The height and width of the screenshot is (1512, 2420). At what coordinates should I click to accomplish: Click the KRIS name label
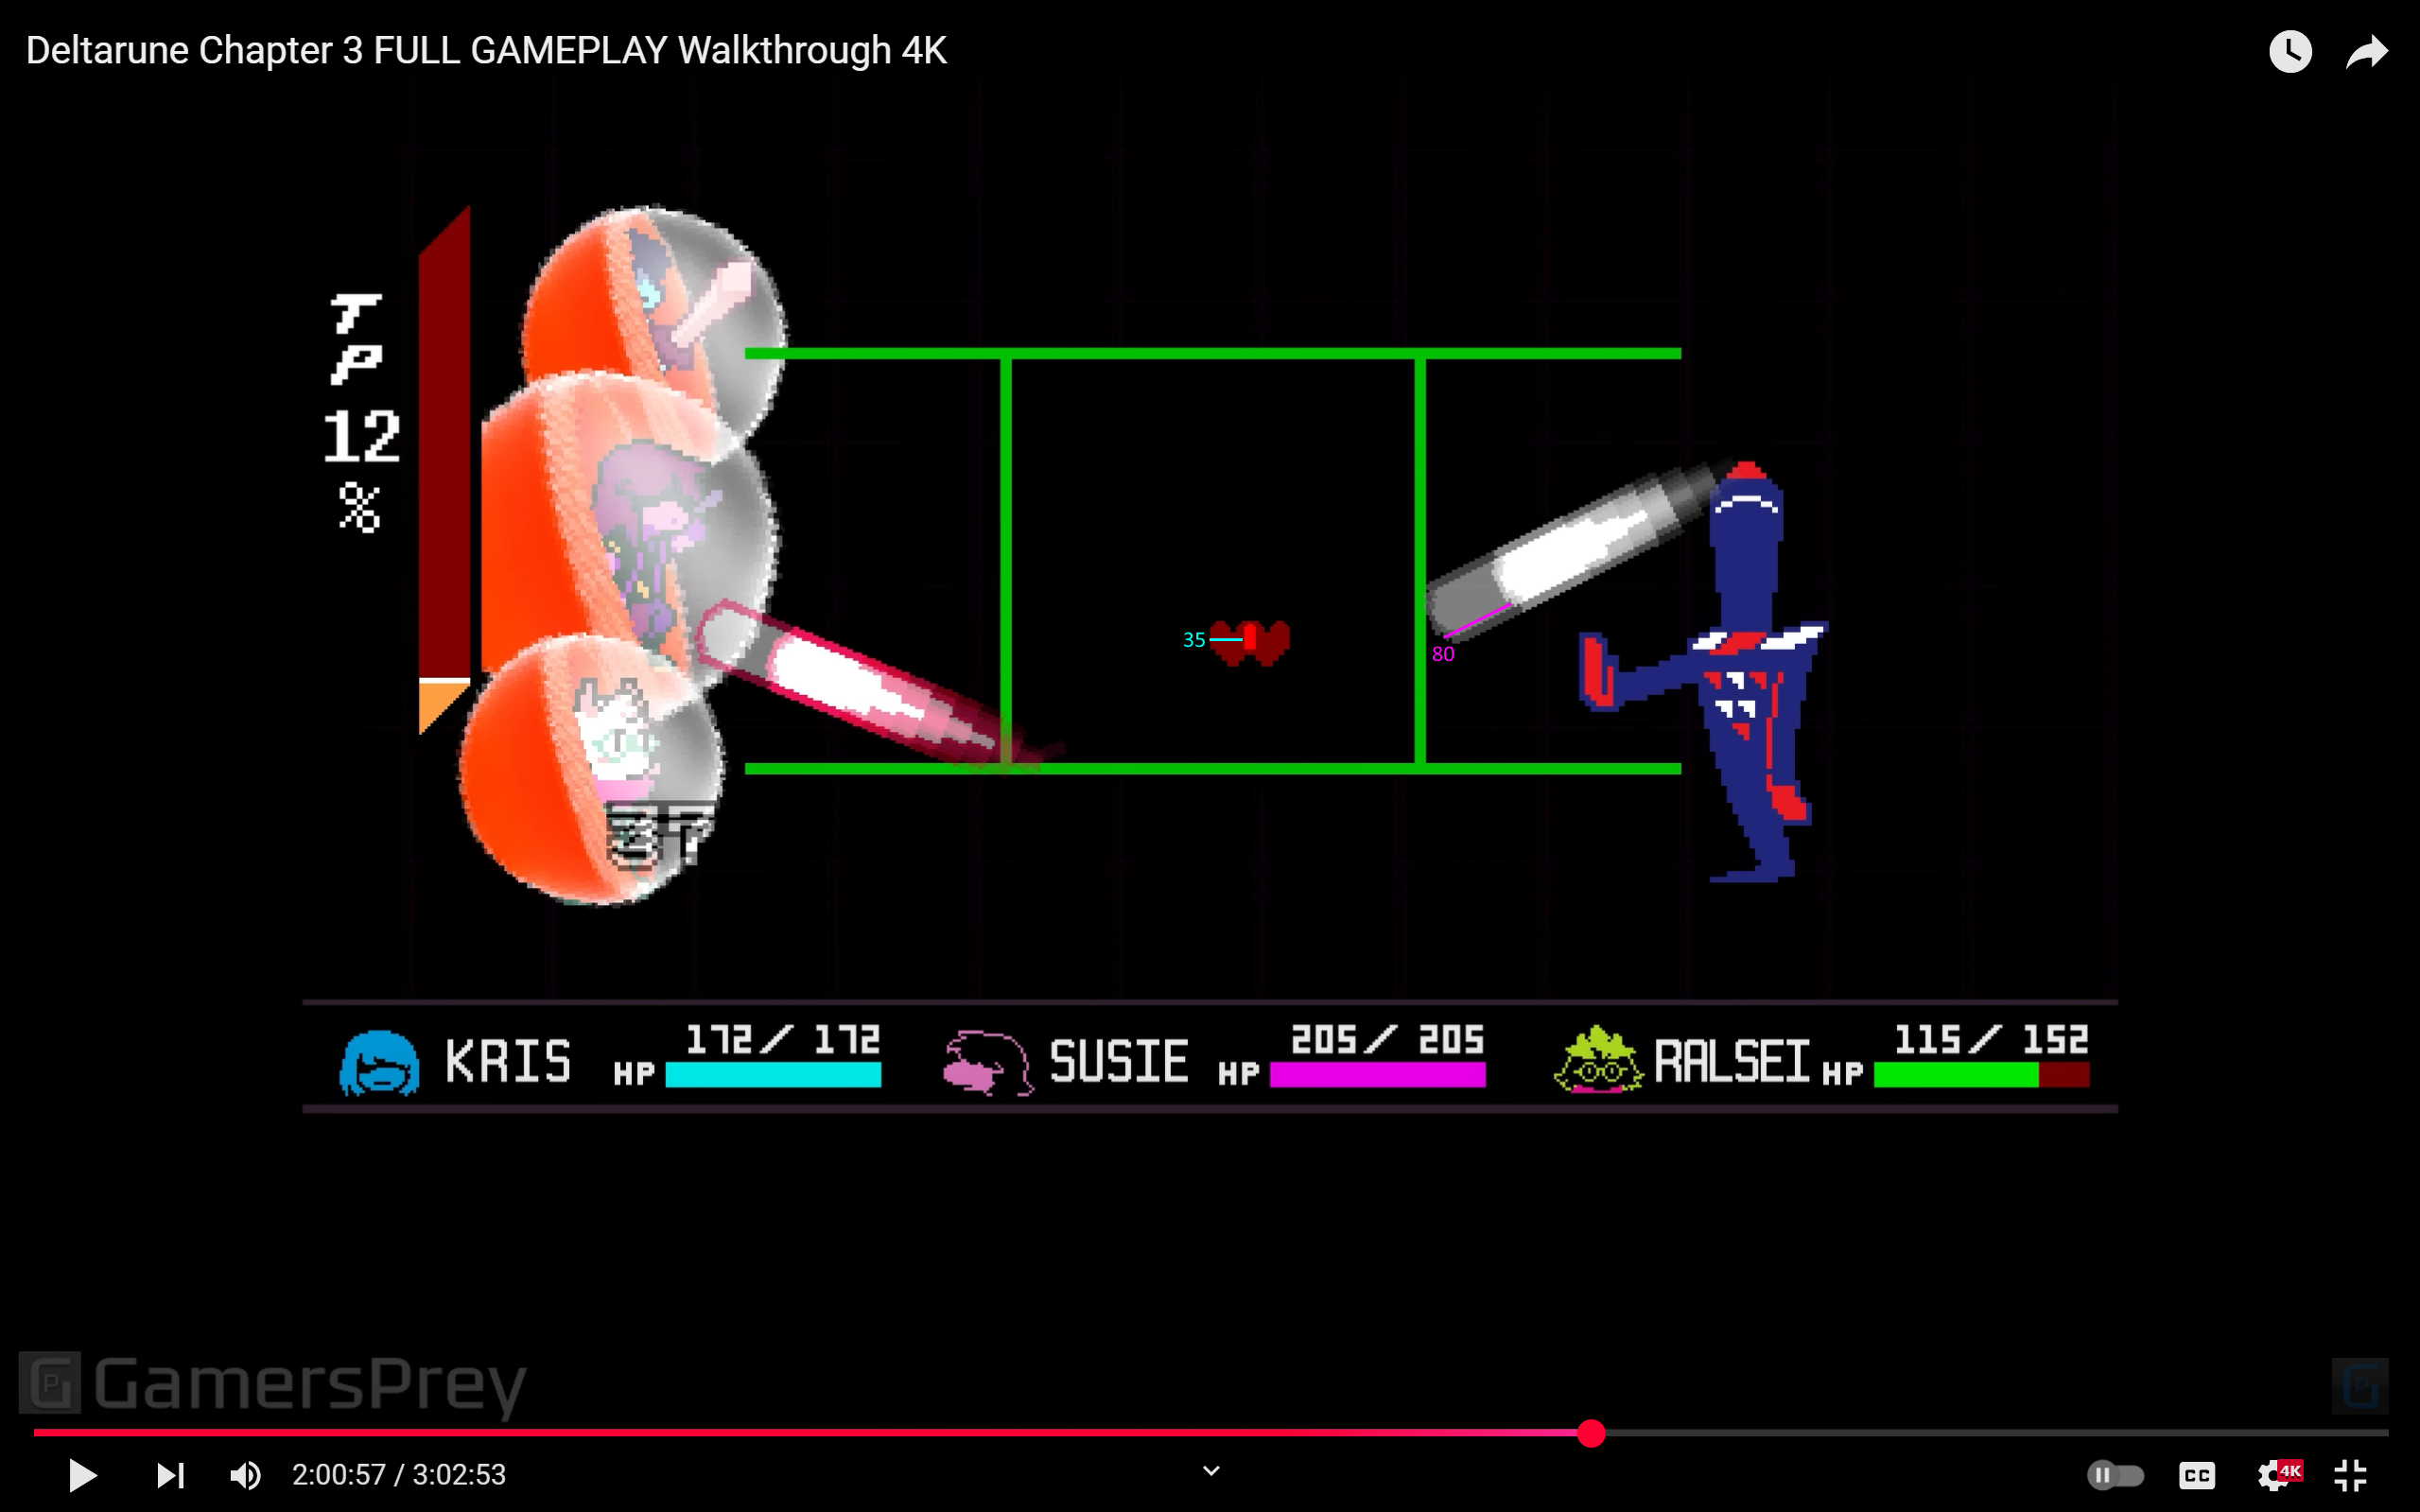(x=508, y=1062)
